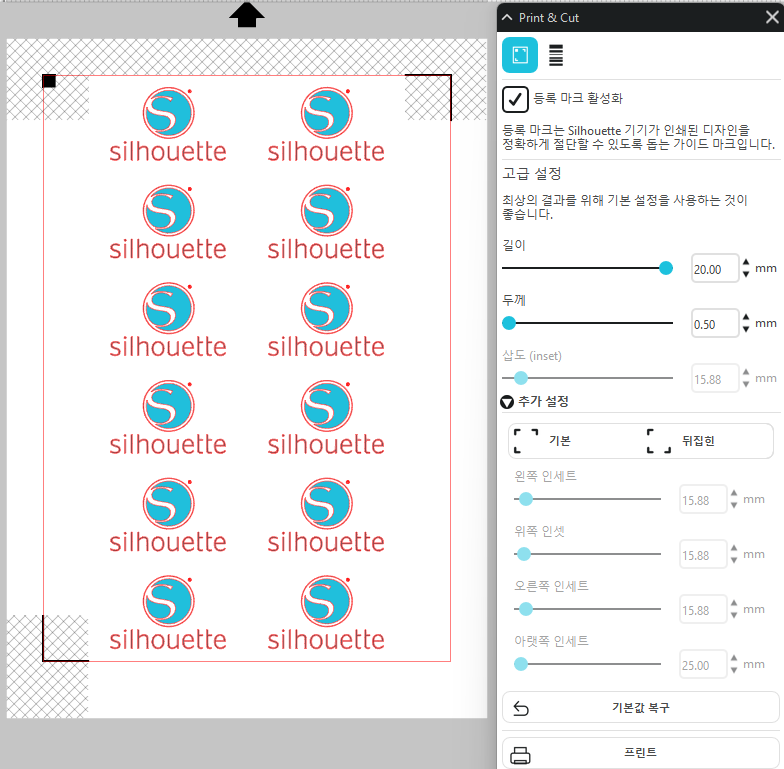Image resolution: width=784 pixels, height=769 pixels.
Task: Move the 아랫쪽 인세트 slider handle
Action: (x=520, y=664)
